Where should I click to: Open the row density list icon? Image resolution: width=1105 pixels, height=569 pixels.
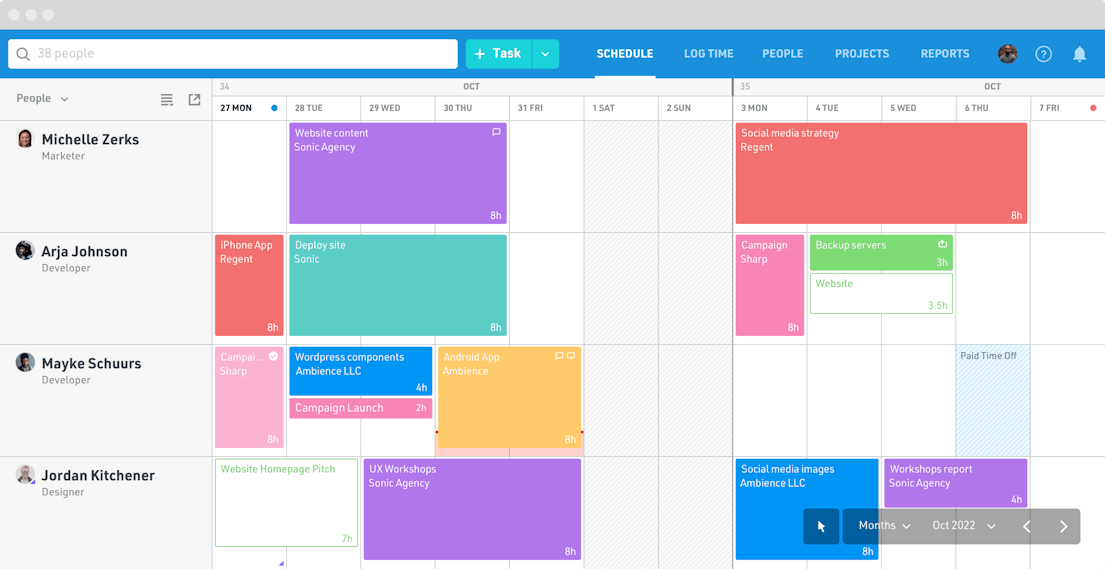click(167, 99)
